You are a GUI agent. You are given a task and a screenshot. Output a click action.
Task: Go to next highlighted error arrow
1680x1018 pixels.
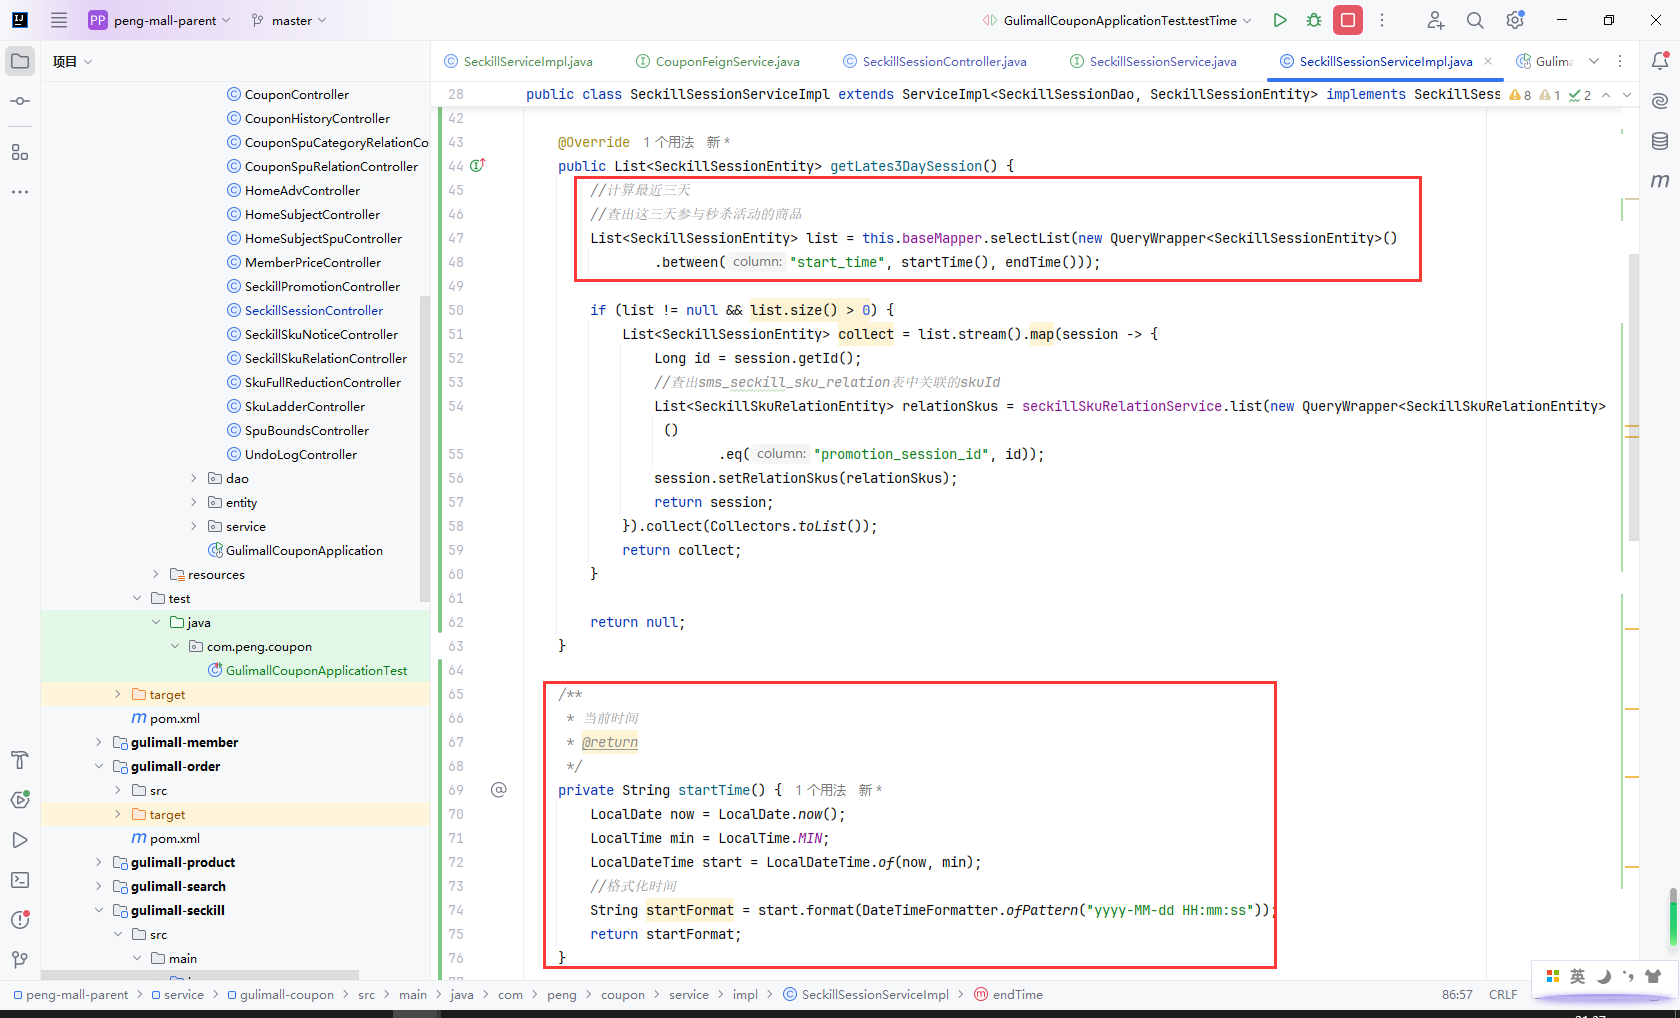[1627, 95]
